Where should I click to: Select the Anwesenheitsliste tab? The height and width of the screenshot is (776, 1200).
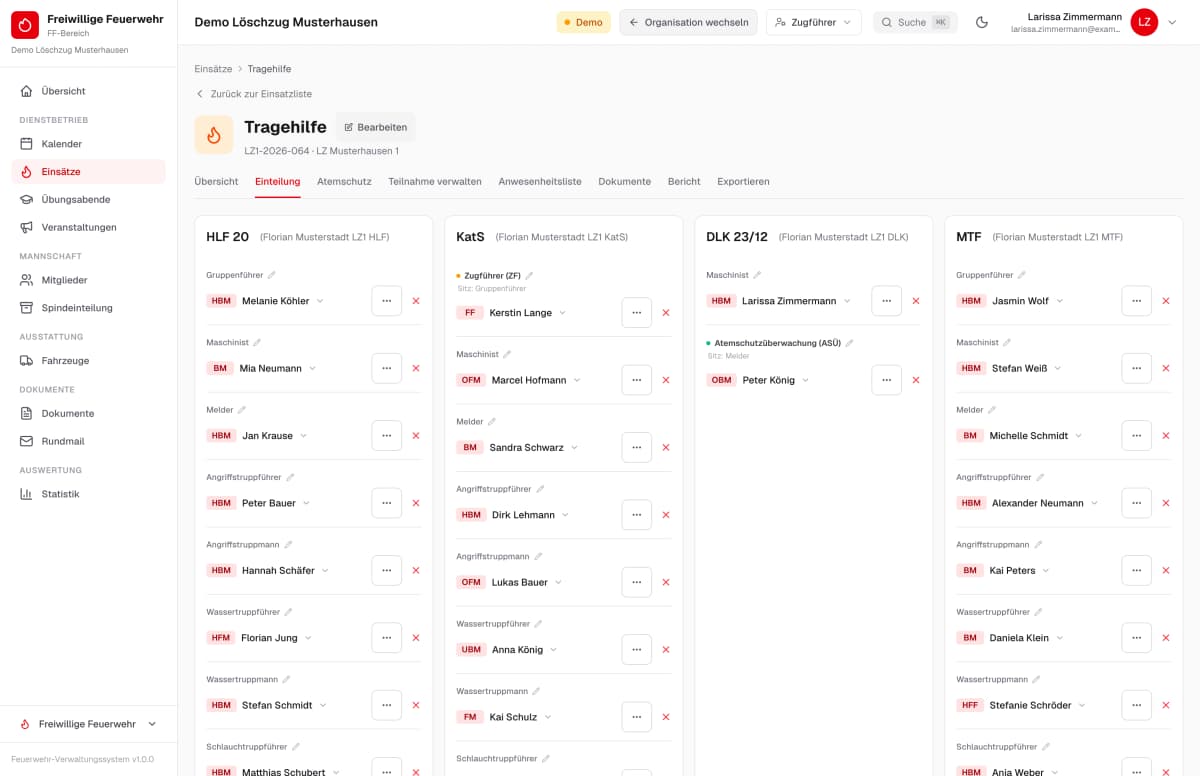pyautogui.click(x=540, y=182)
